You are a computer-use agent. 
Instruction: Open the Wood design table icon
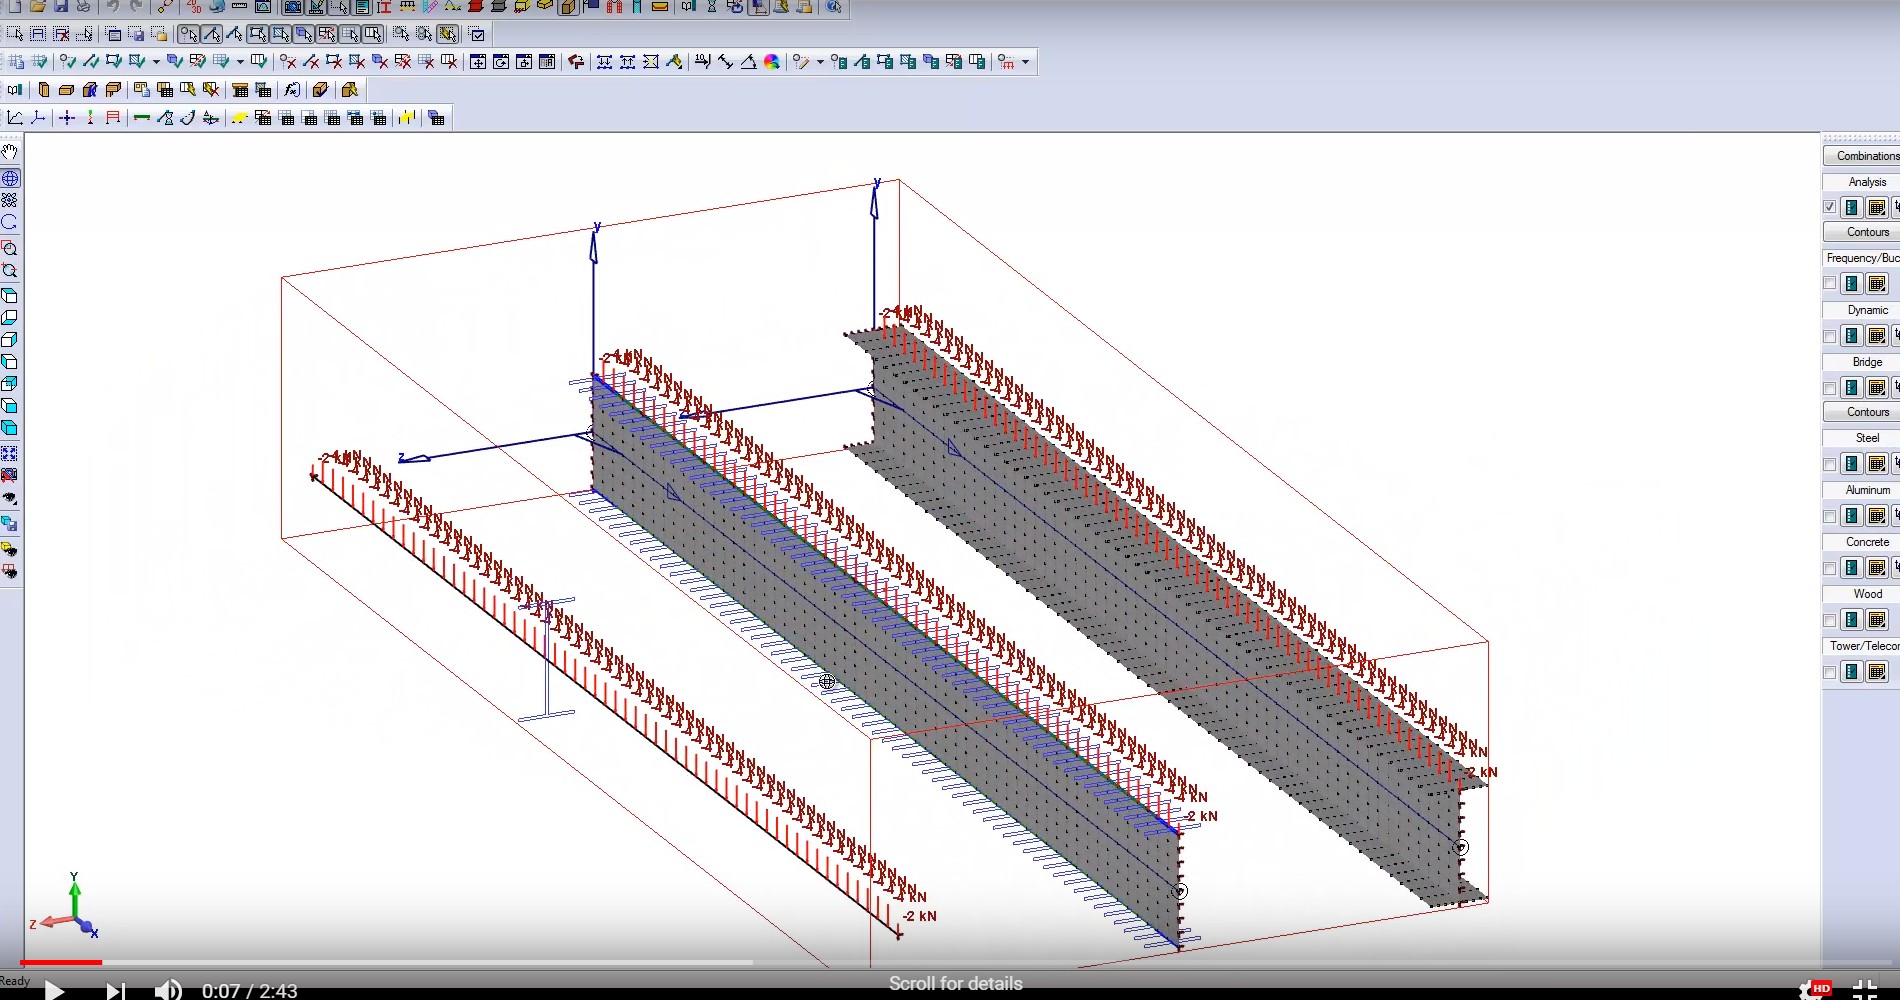tap(1877, 620)
